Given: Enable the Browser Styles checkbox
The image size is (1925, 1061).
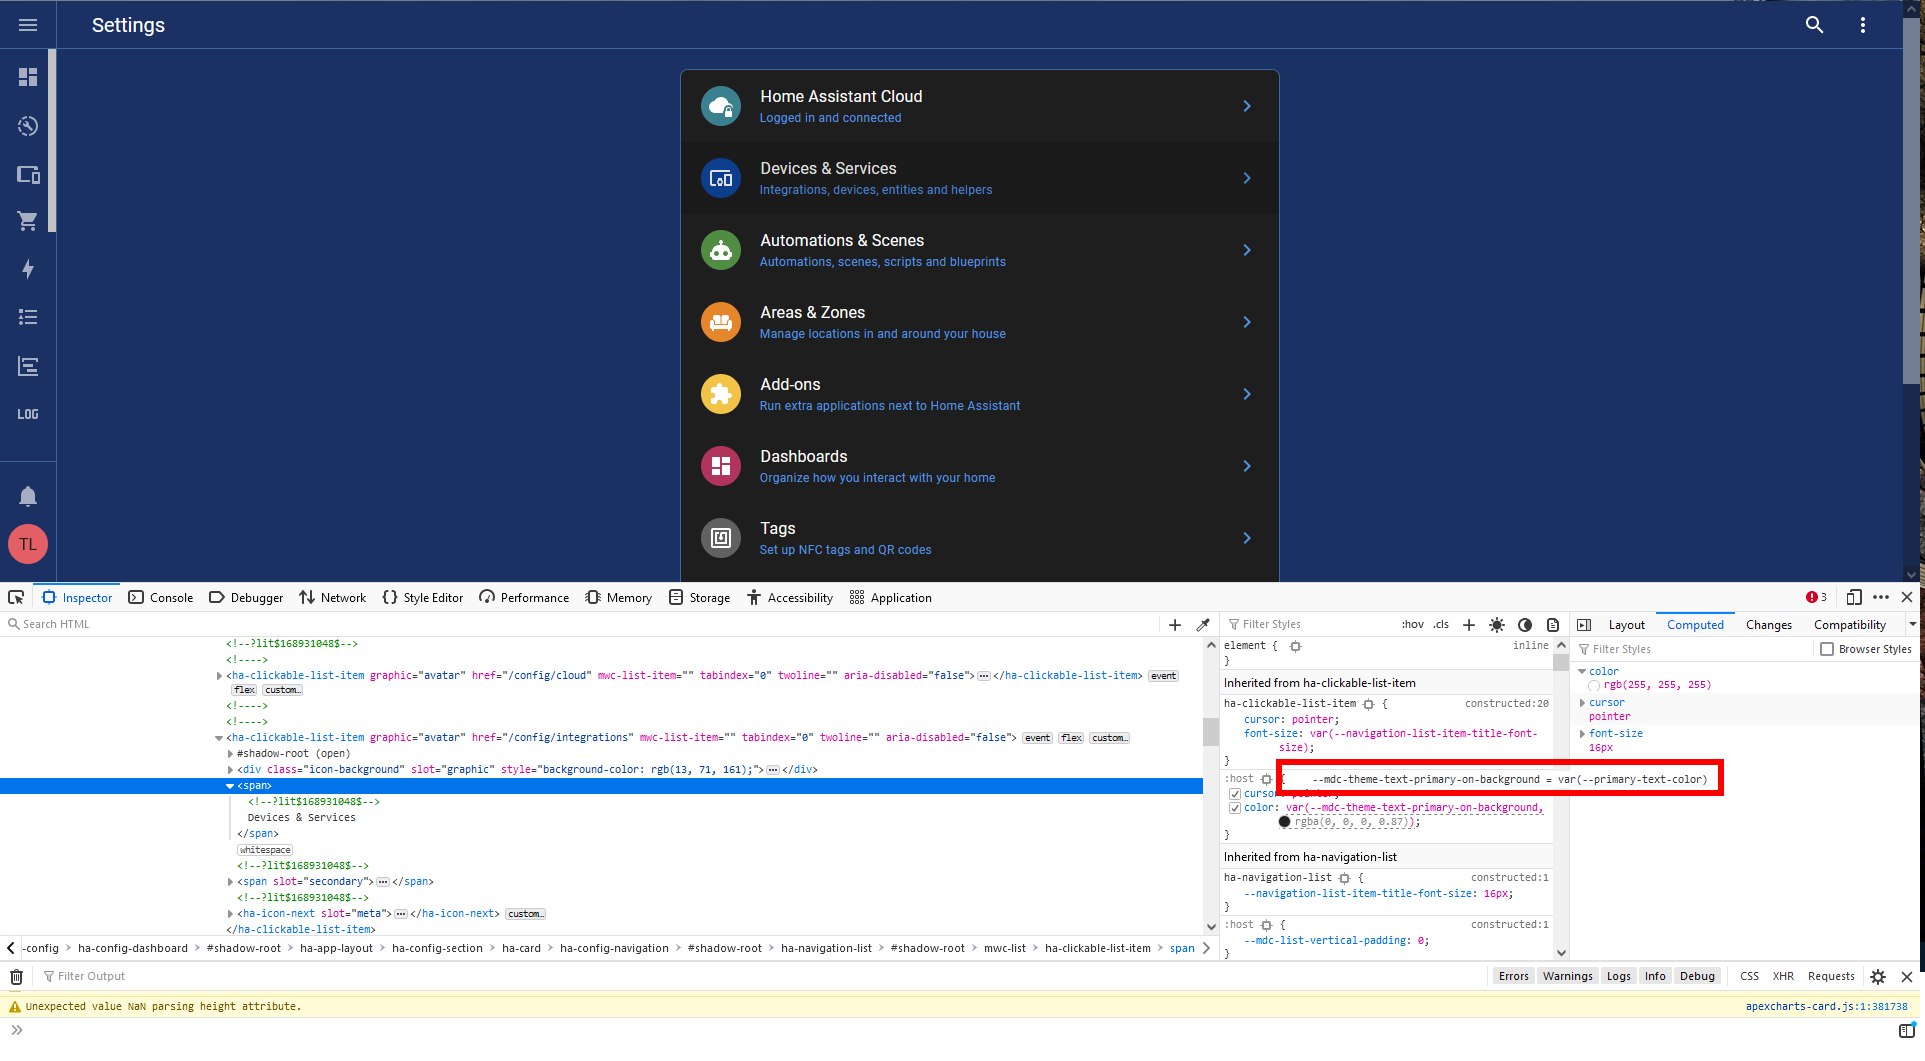Looking at the screenshot, I should coord(1828,648).
